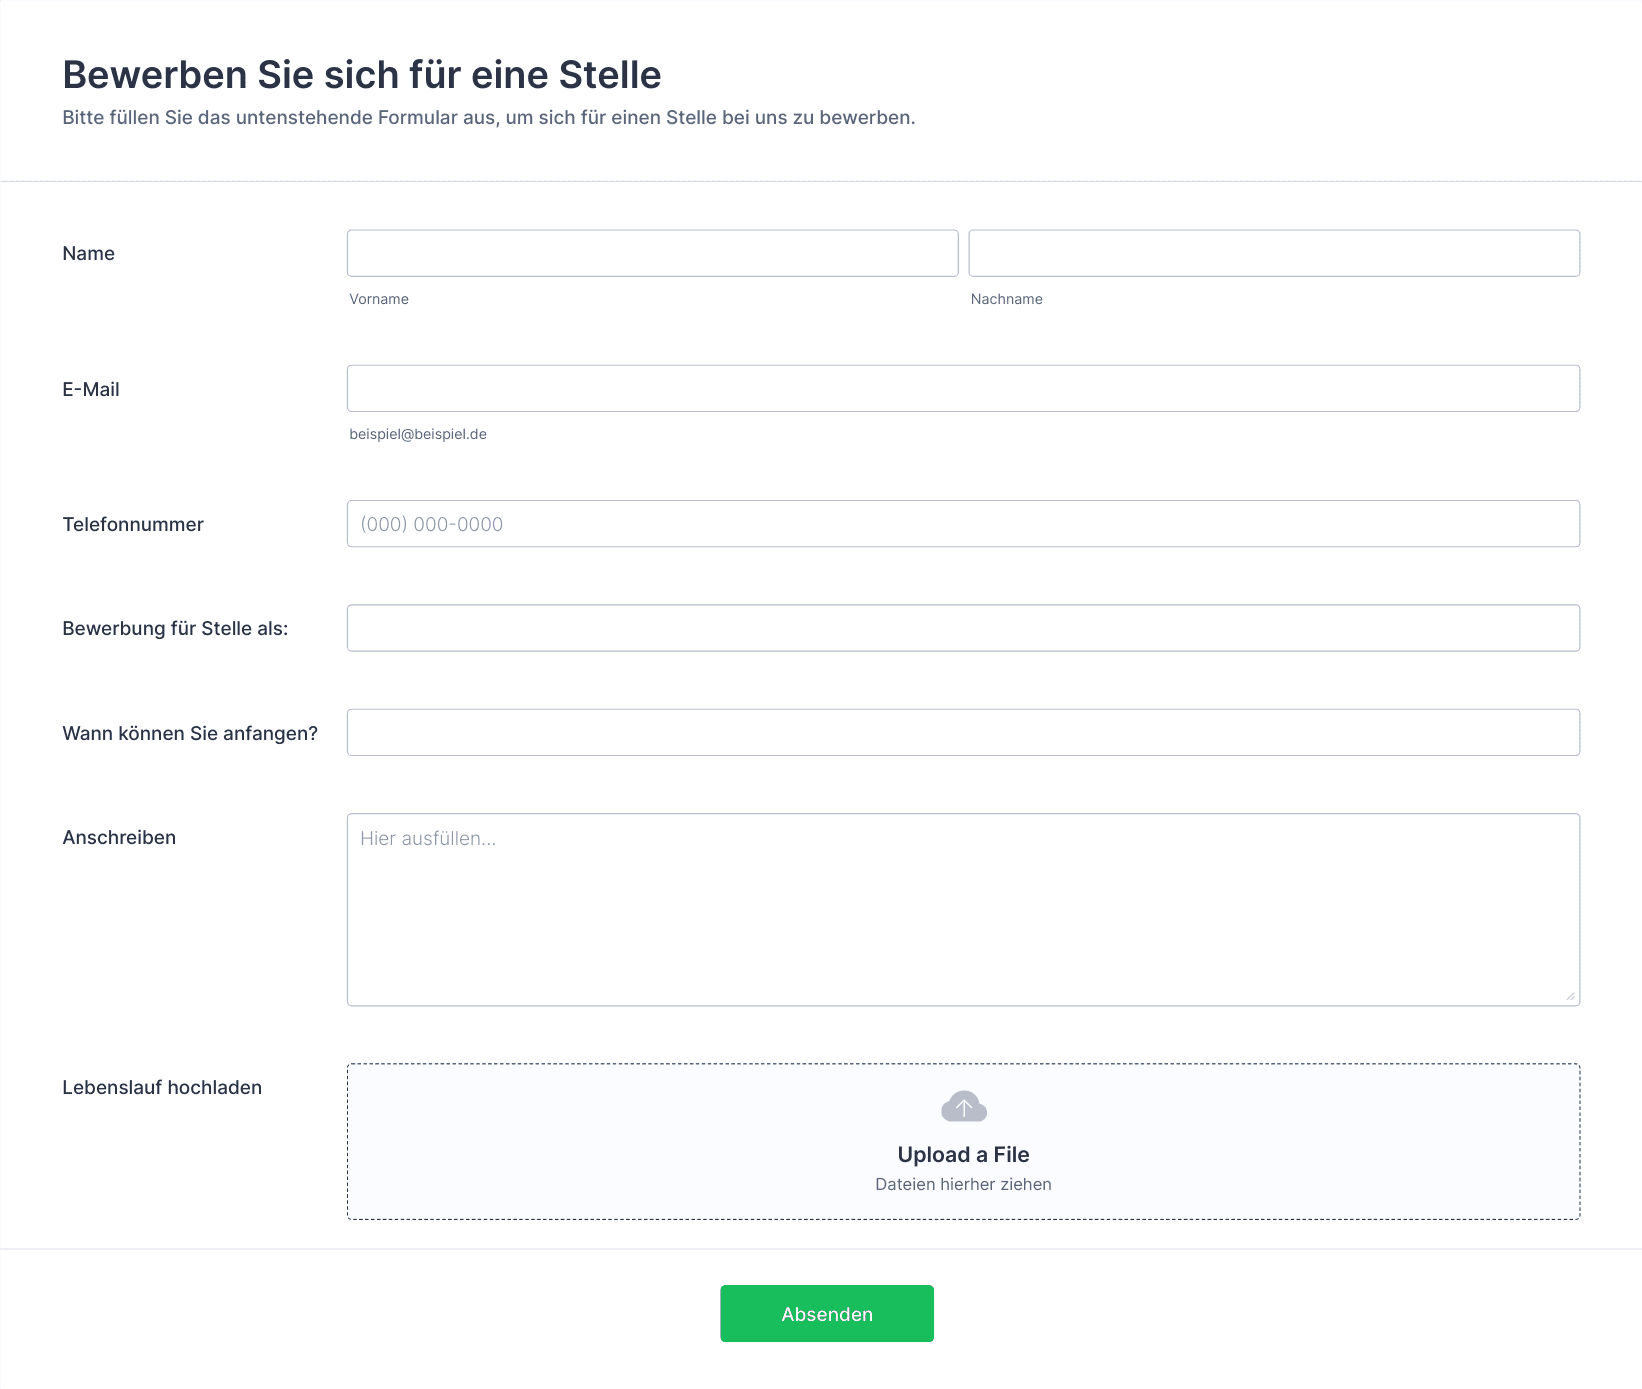Image resolution: width=1642 pixels, height=1389 pixels.
Task: Click the Bewerbung für Stelle als field
Action: click(963, 628)
